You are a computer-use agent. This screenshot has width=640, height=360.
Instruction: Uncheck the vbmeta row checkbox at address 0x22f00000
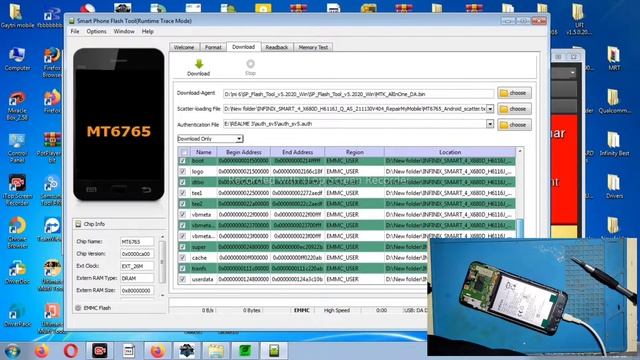pos(183,214)
